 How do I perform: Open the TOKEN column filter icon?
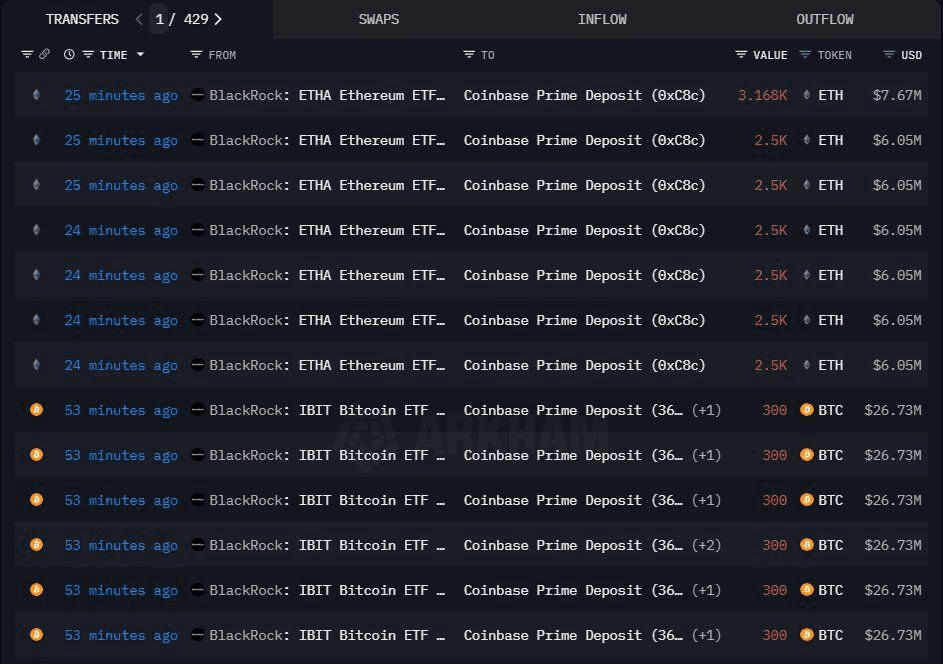(x=805, y=55)
